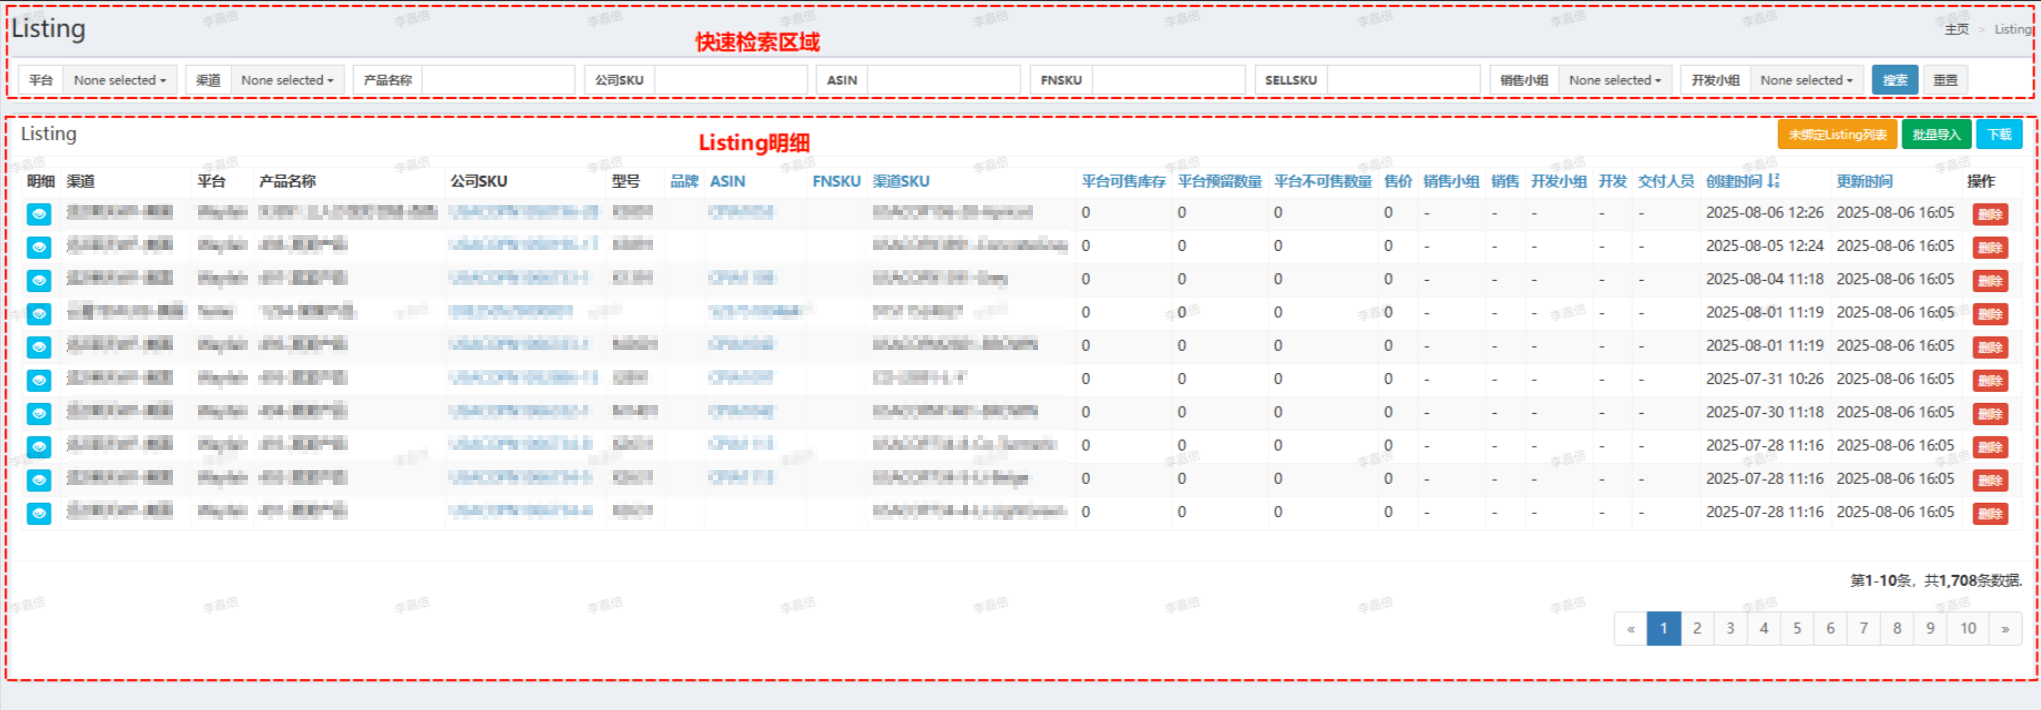Delete the listing created 2025-08-06 12:26

click(x=1990, y=214)
